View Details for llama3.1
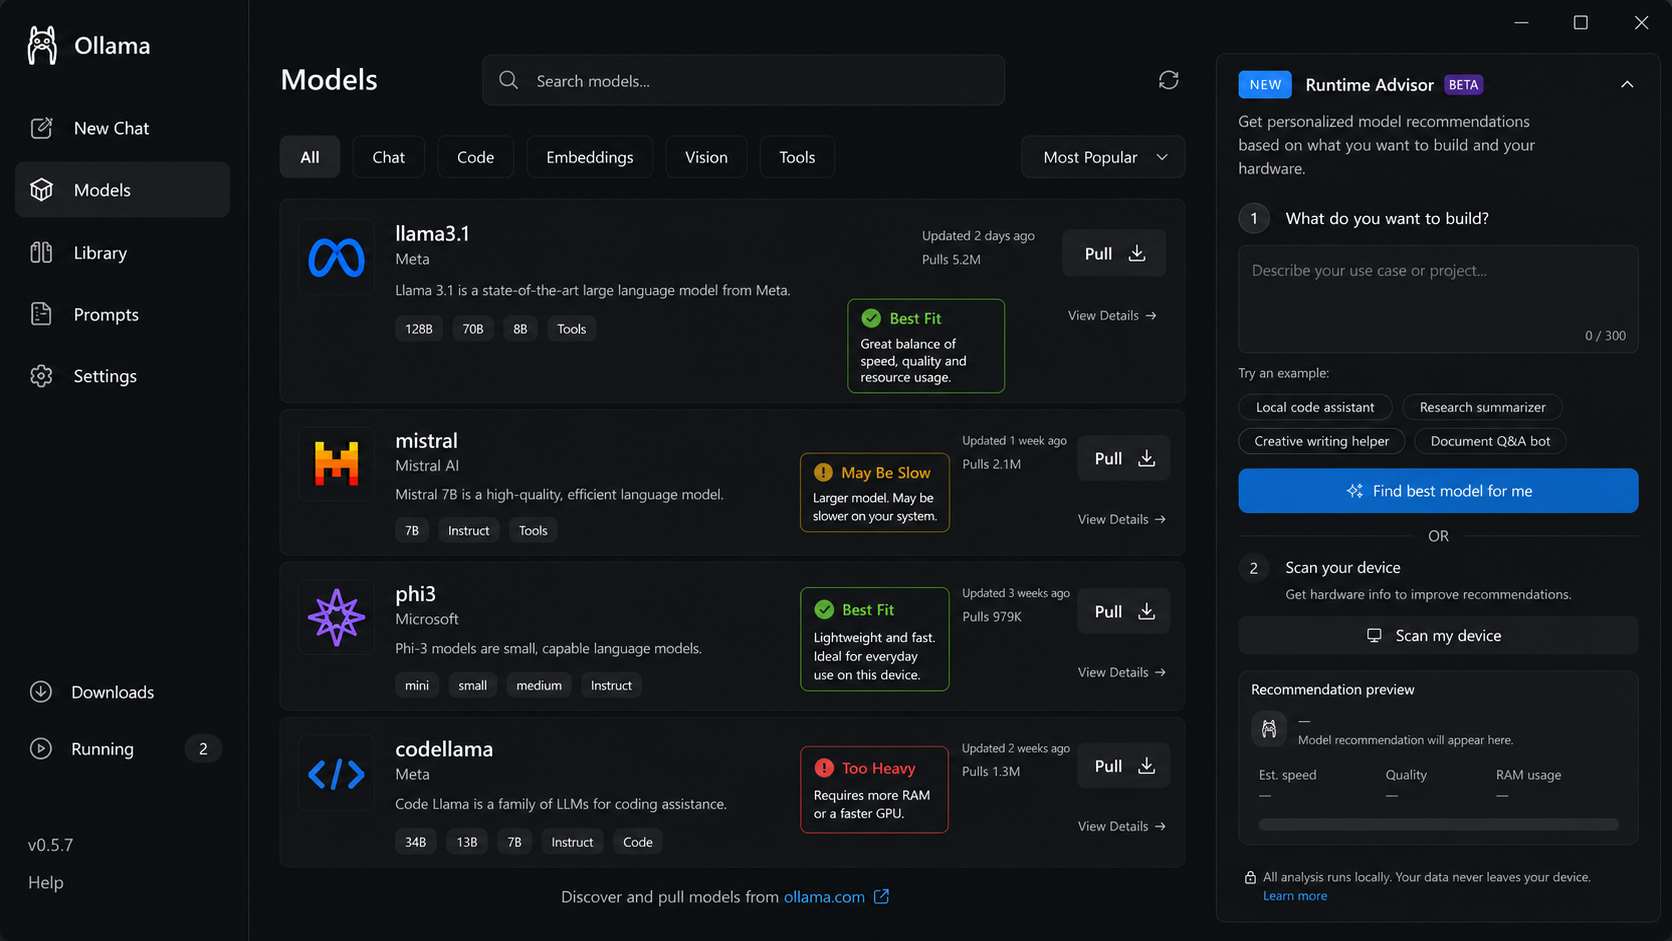Screen dimensions: 1672x941 click(x=1112, y=315)
